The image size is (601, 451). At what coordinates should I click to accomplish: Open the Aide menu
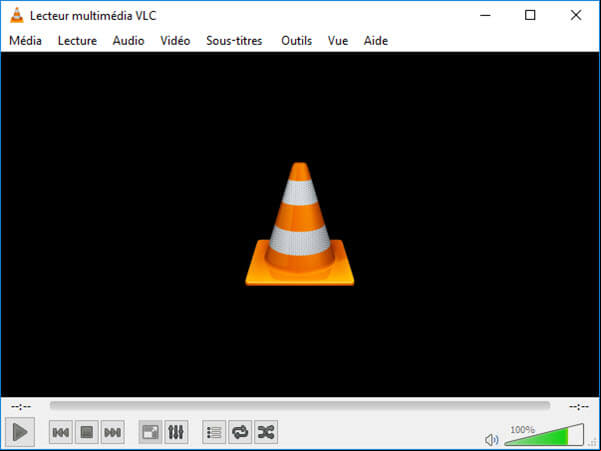pos(376,41)
